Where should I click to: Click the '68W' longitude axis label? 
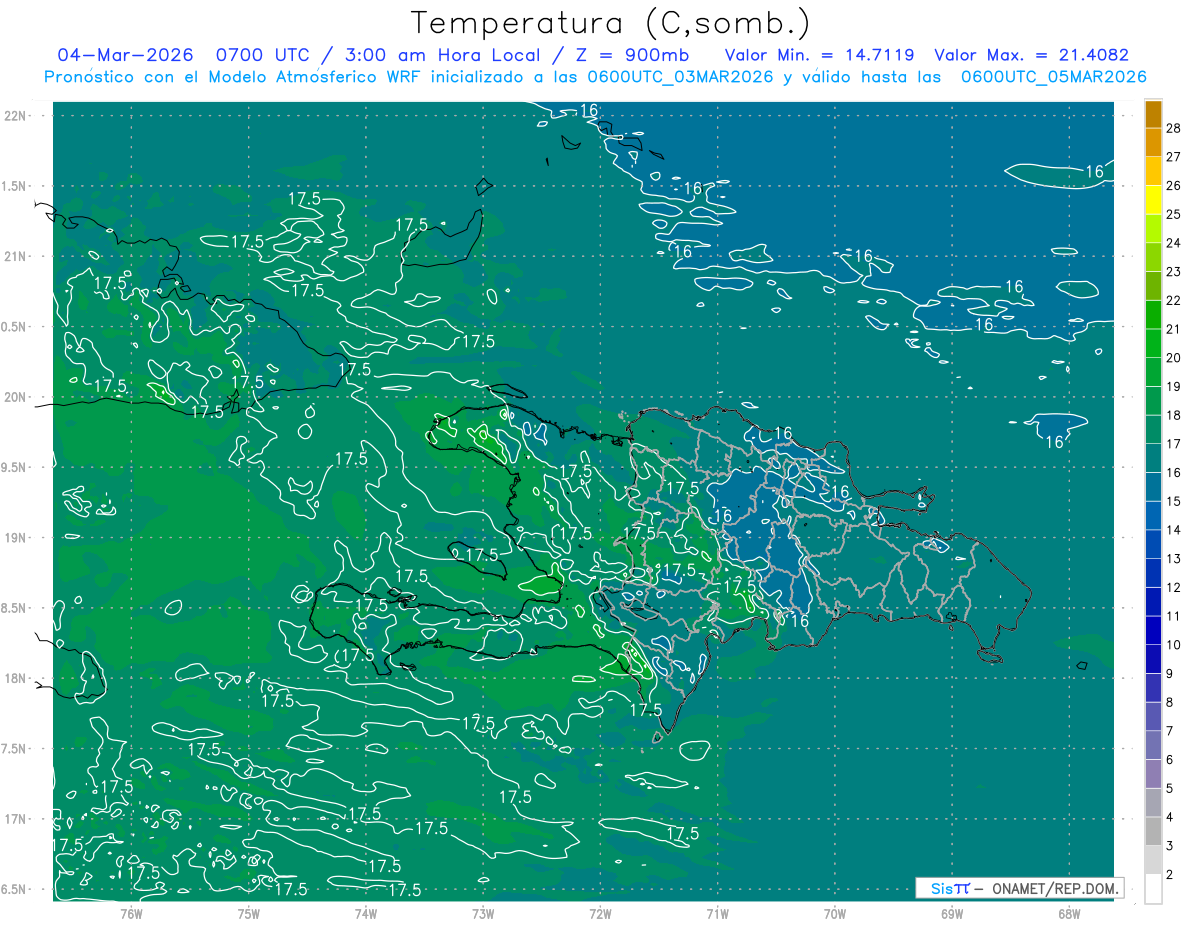coord(1068,913)
